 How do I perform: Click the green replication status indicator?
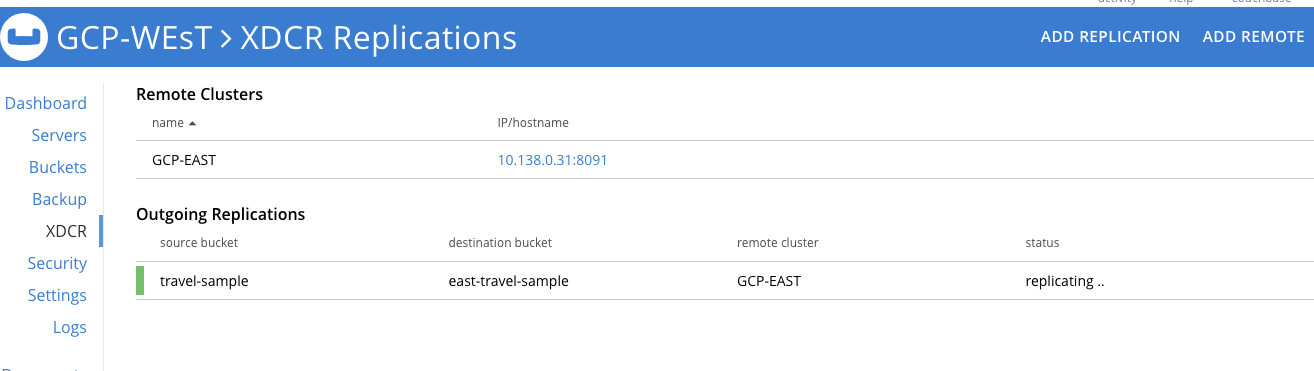pyautogui.click(x=140, y=281)
